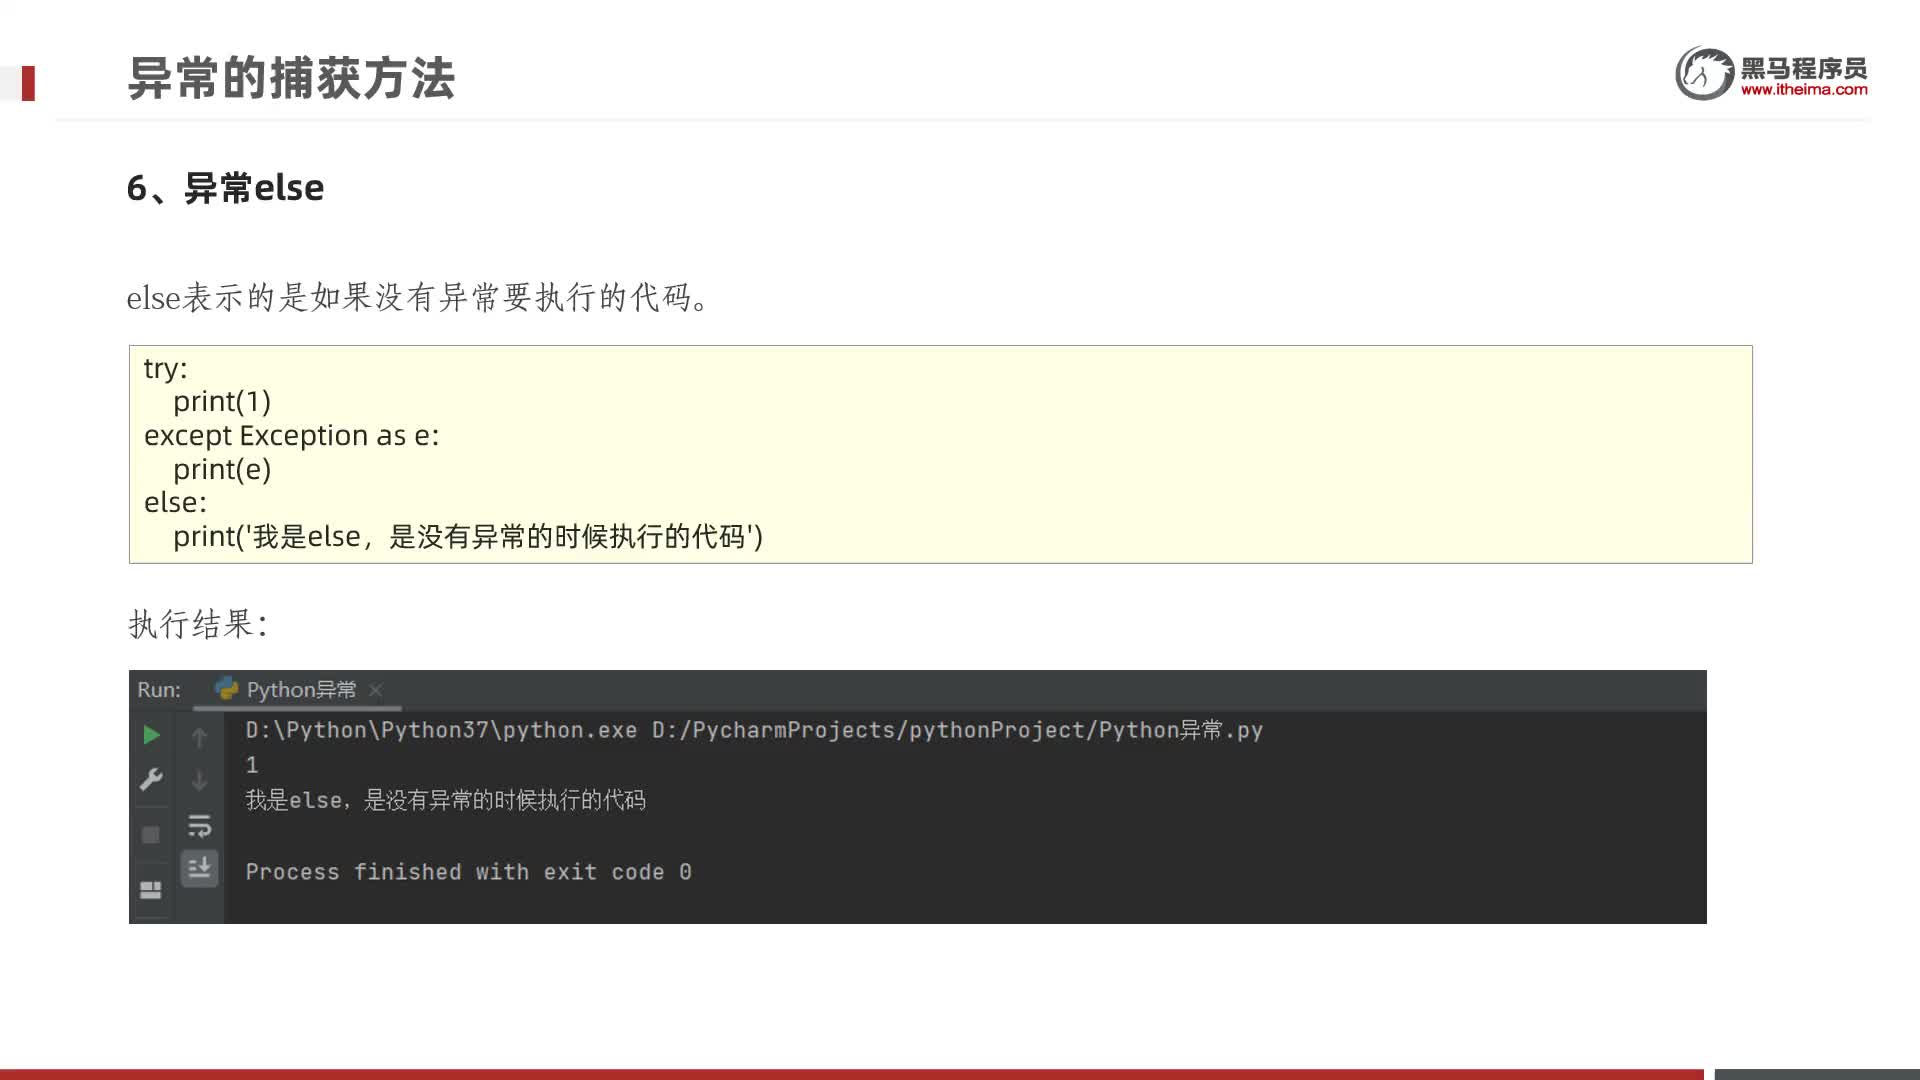Click the layout restore icon
This screenshot has height=1080, width=1920.
[151, 890]
